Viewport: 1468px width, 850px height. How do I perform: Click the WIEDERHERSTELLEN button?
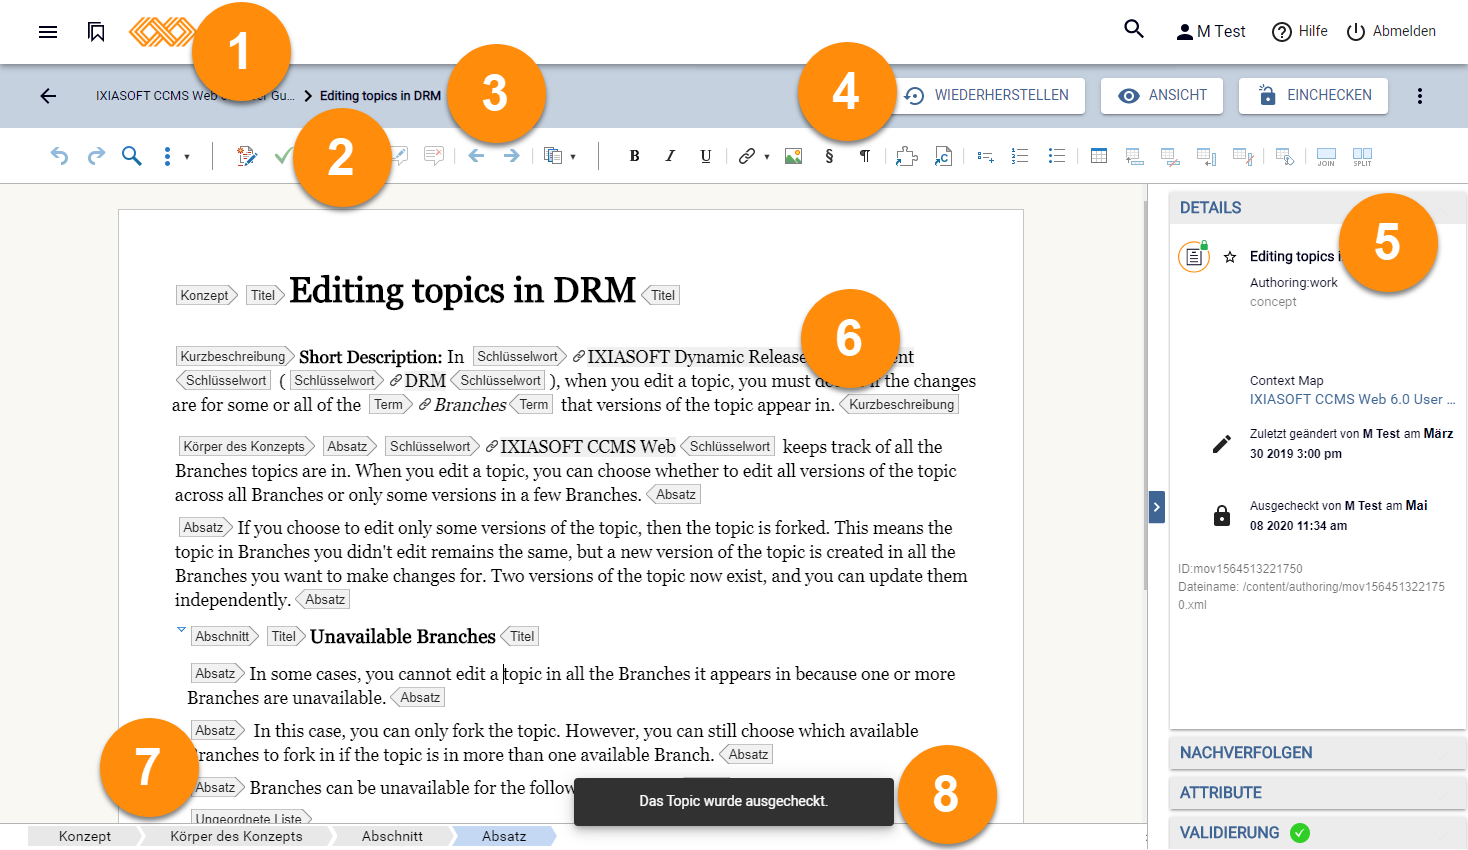(x=986, y=96)
